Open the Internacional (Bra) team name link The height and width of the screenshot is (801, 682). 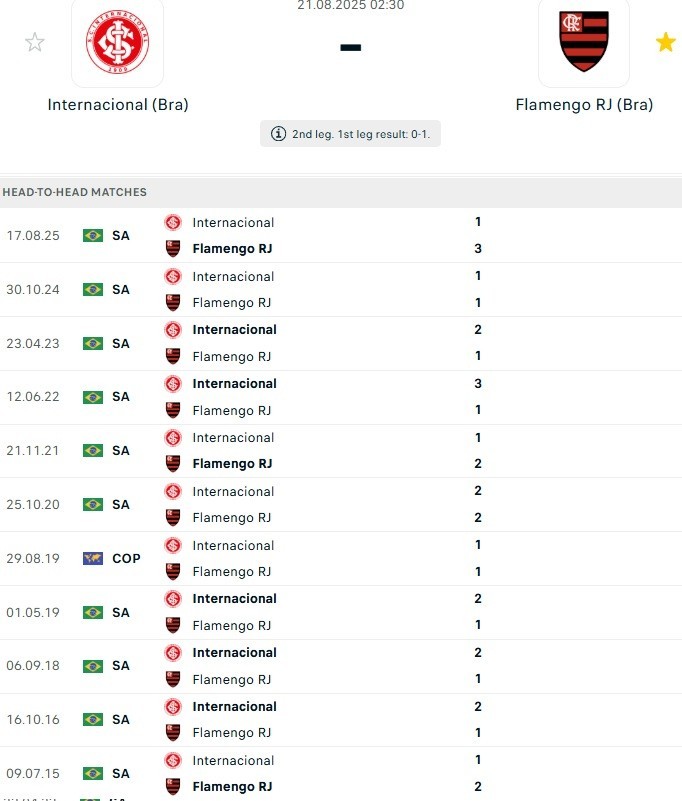118,104
